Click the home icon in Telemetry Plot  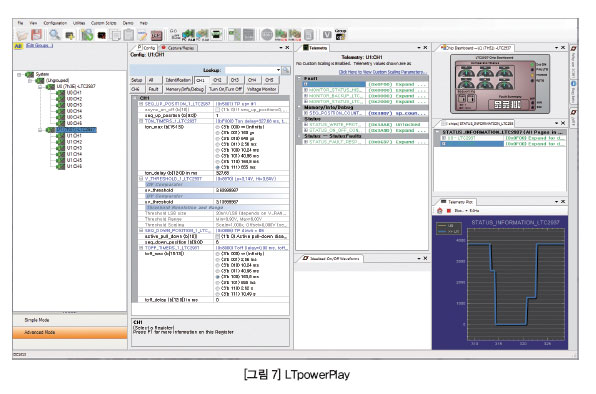440,210
